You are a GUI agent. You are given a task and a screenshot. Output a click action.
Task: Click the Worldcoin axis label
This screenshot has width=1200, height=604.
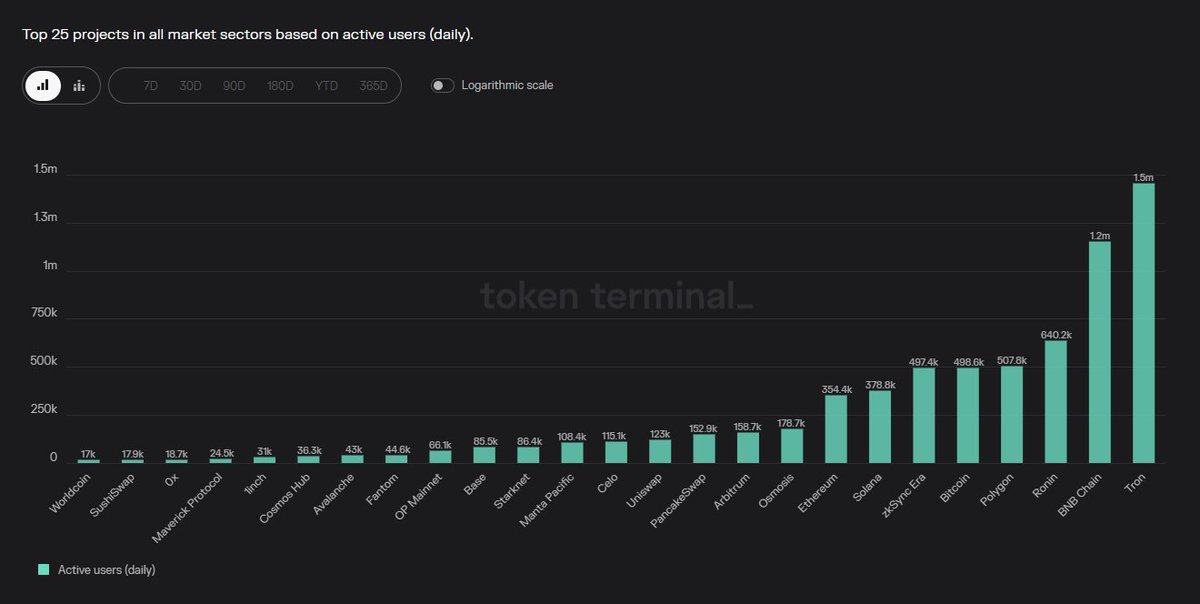[71, 492]
